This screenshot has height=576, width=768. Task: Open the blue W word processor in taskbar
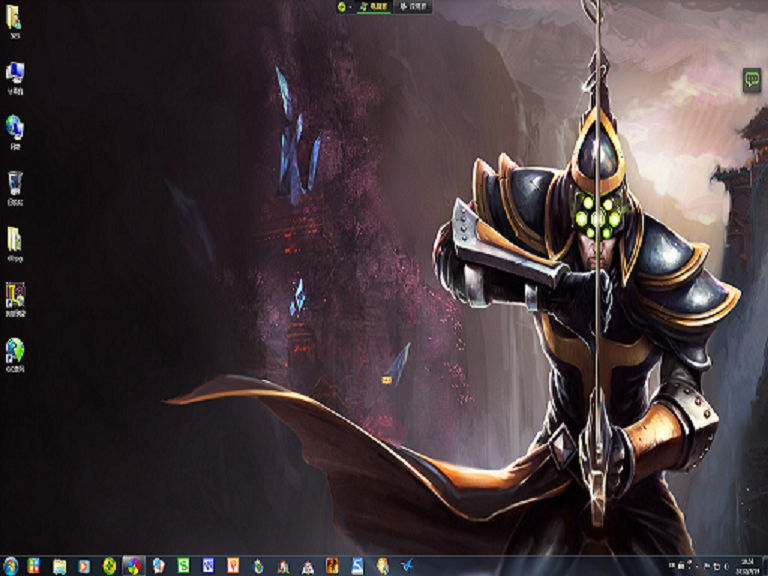click(x=208, y=566)
